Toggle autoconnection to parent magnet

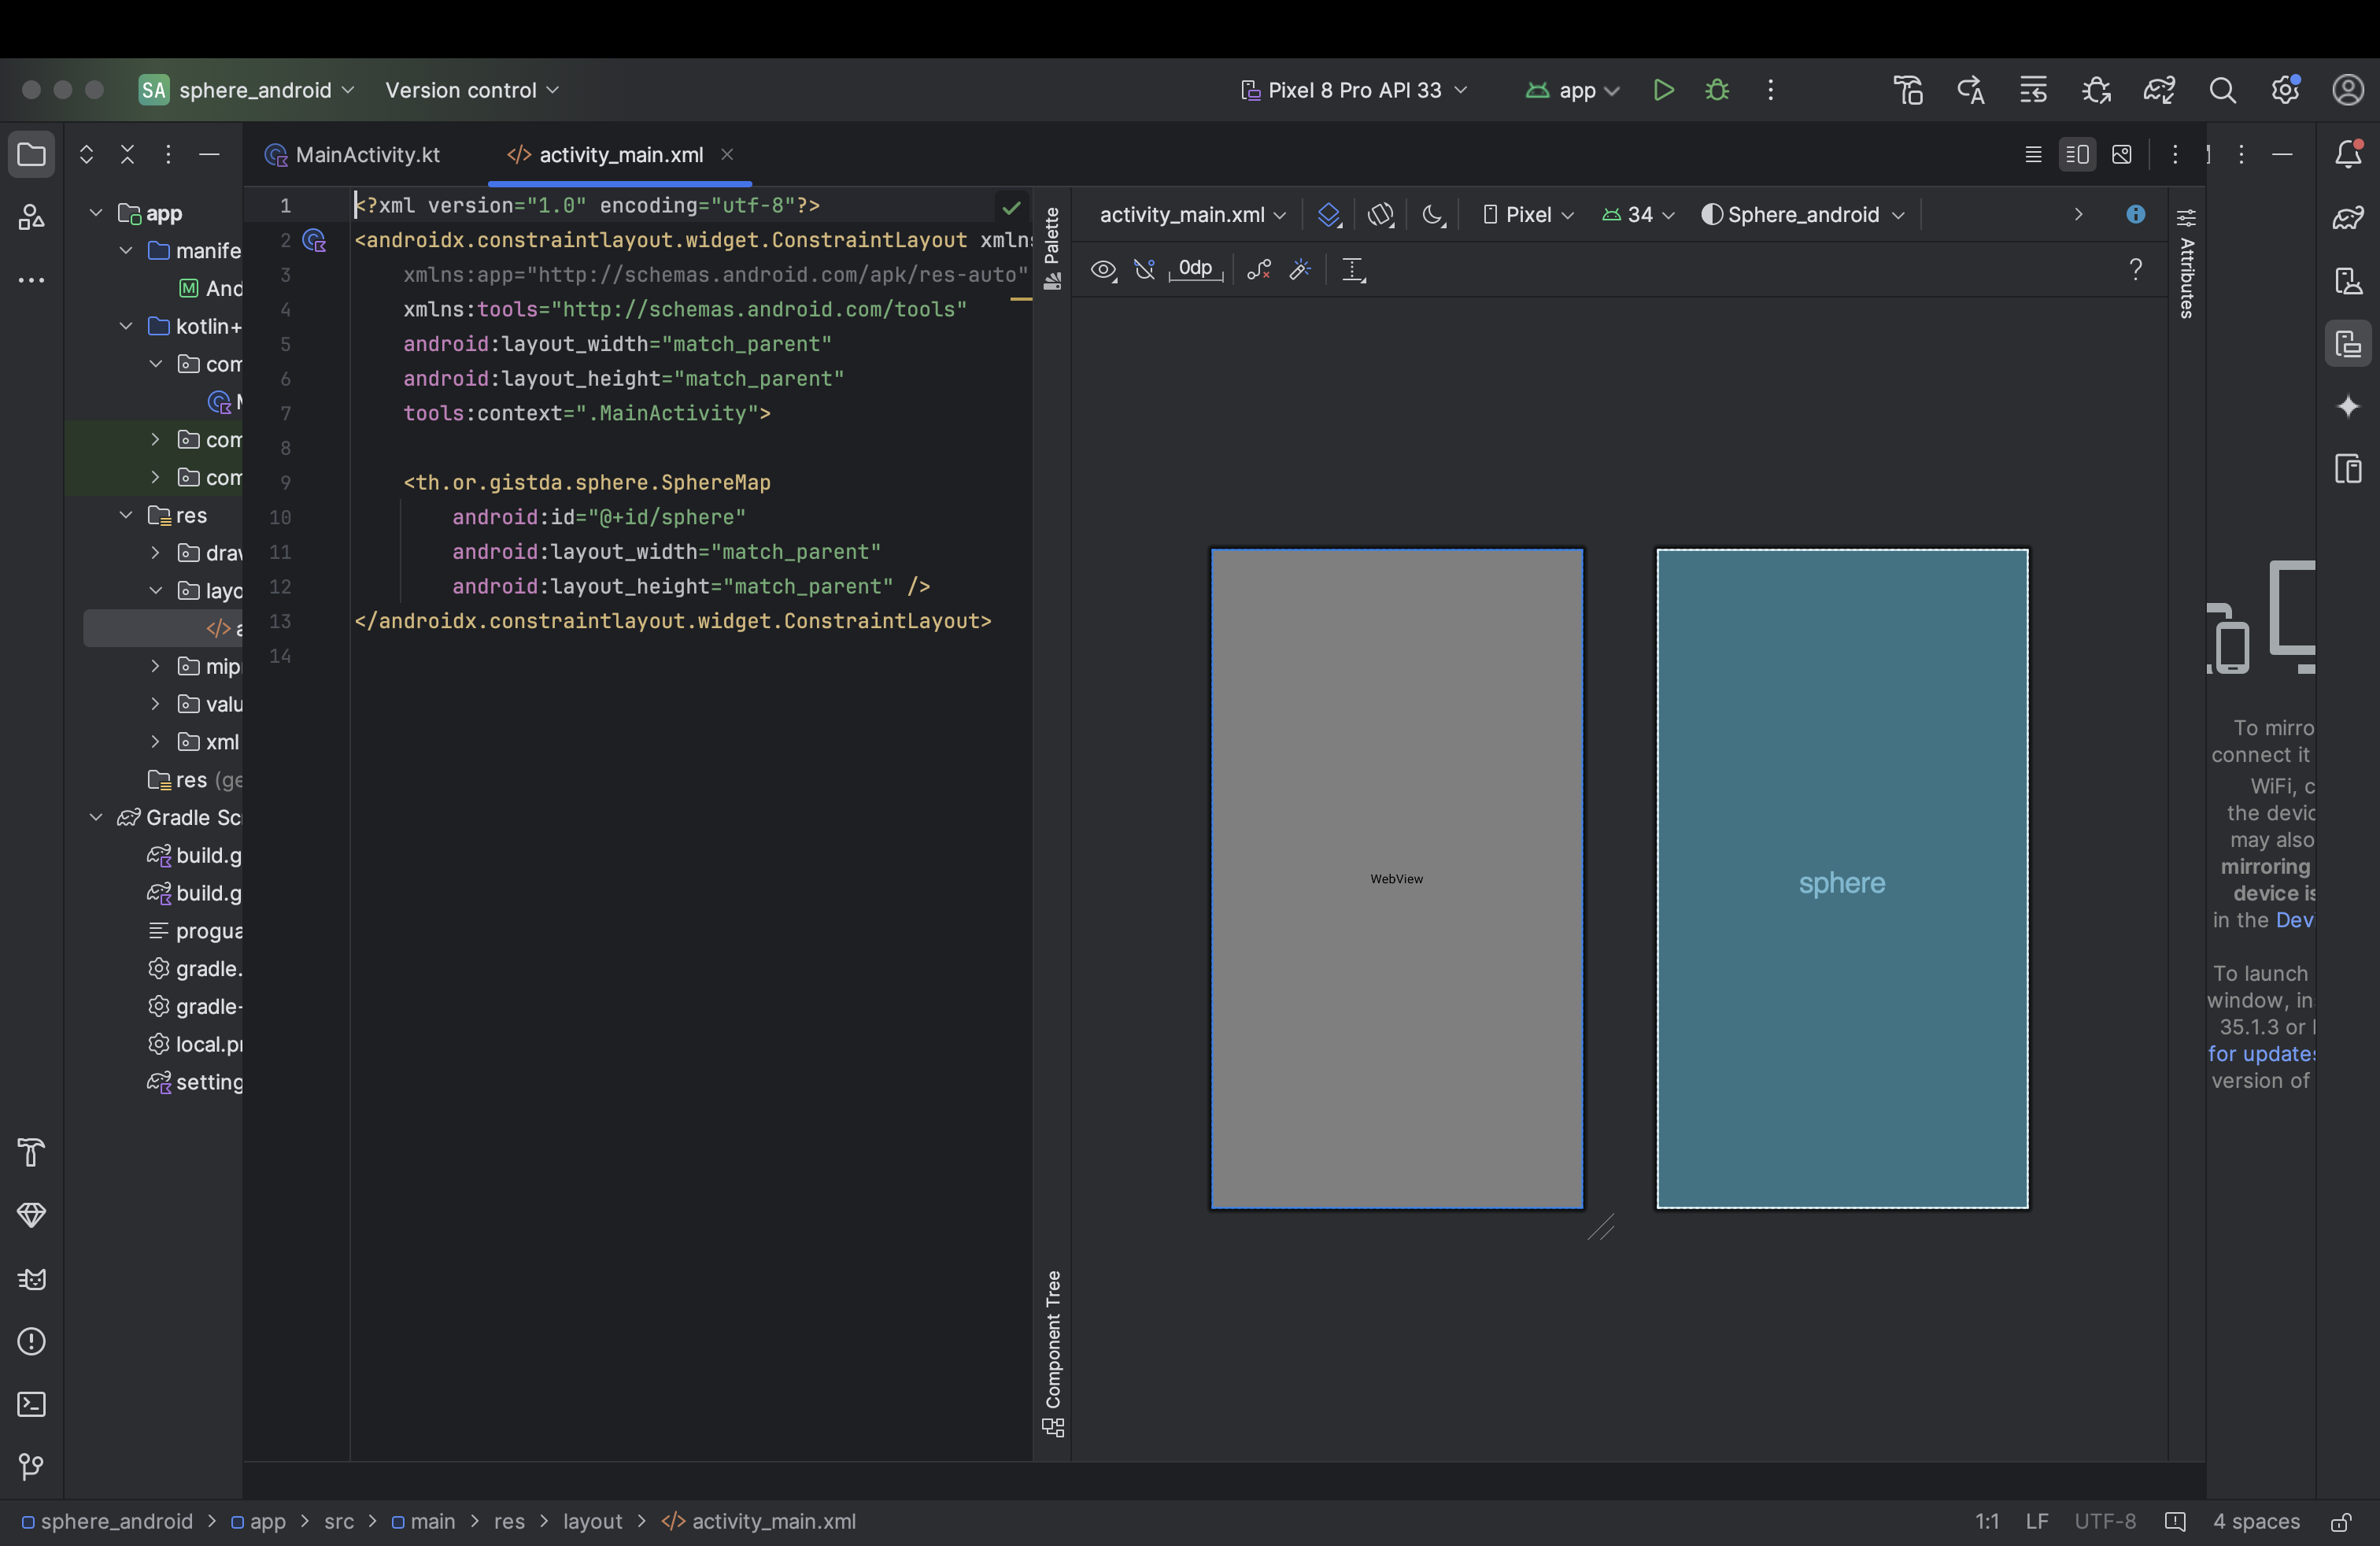(1145, 269)
